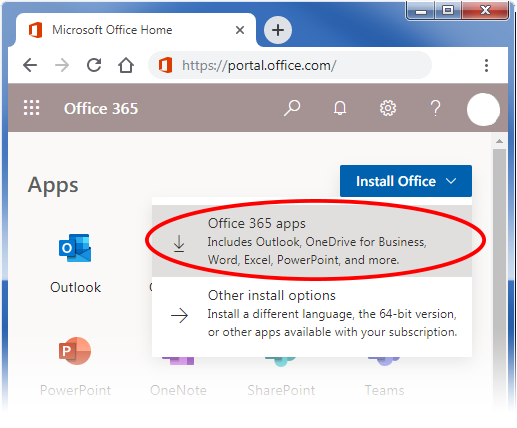Go to the browser home button
Image resolution: width=517 pixels, height=428 pixels.
pos(126,65)
